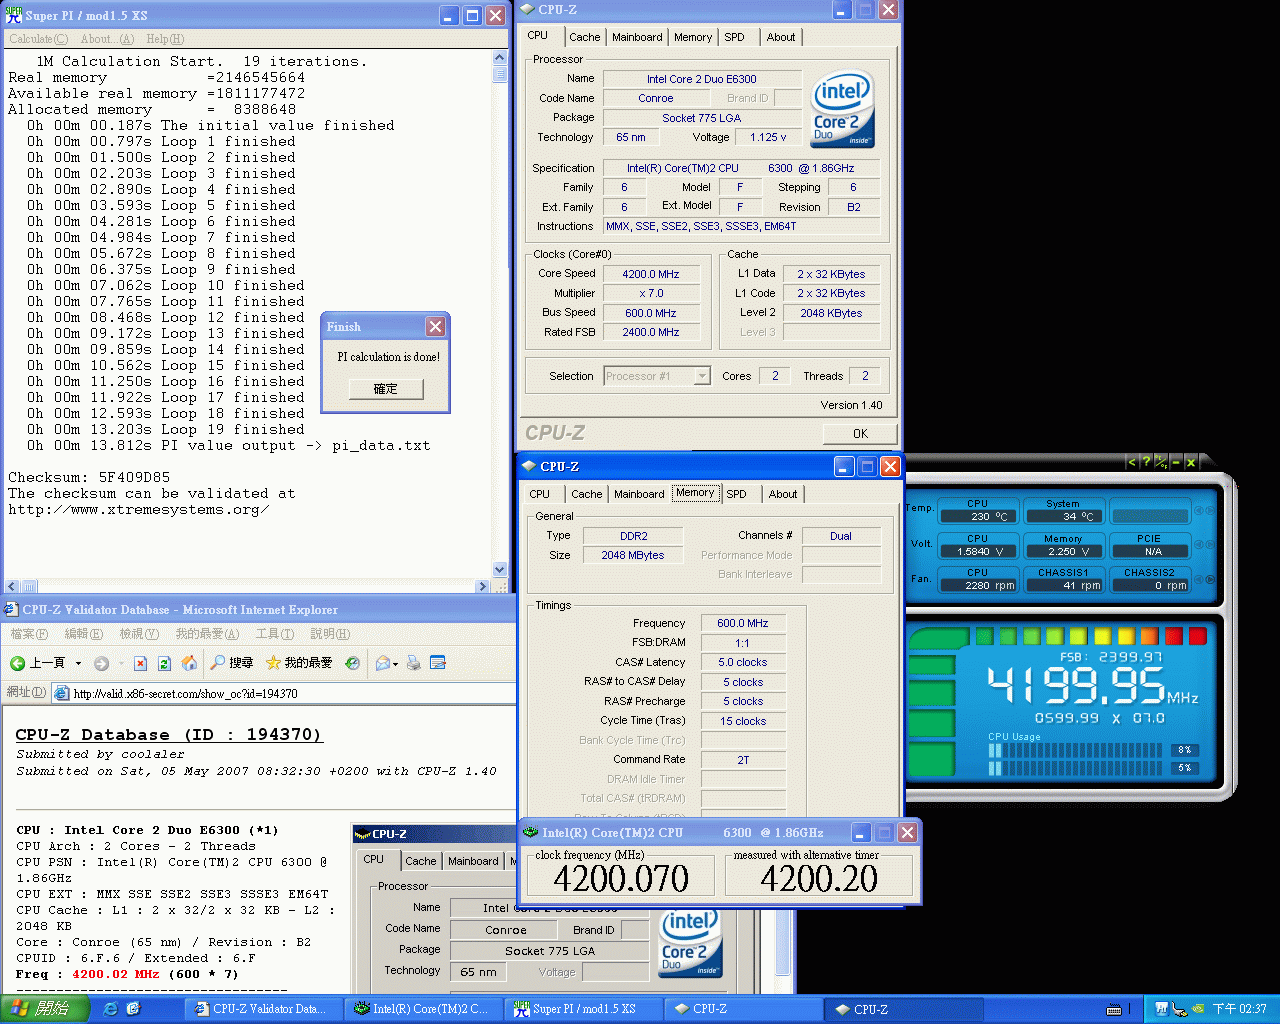Screen dimensions: 1280x1024
Task: Click the clock frequency 4200.070 readout
Action: pyautogui.click(x=621, y=879)
